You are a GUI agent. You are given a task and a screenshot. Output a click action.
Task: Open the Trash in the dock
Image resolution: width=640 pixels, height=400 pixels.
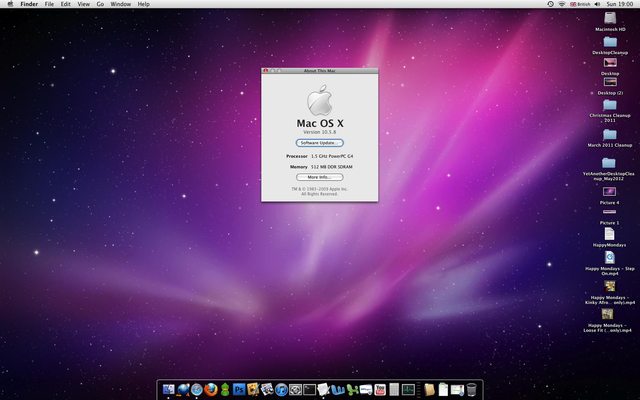pyautogui.click(x=471, y=389)
